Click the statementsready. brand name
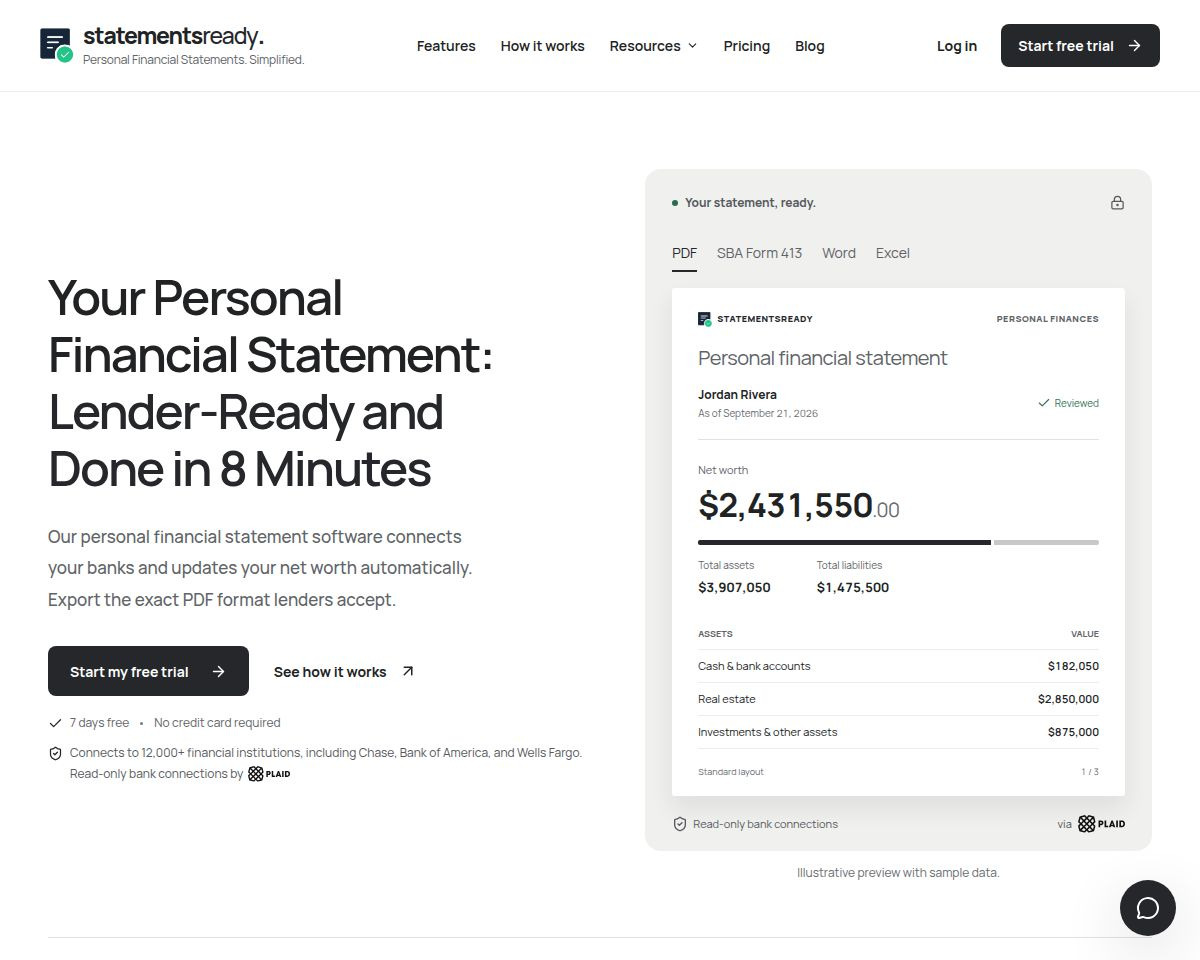Viewport: 1200px width, 960px height. click(x=173, y=37)
